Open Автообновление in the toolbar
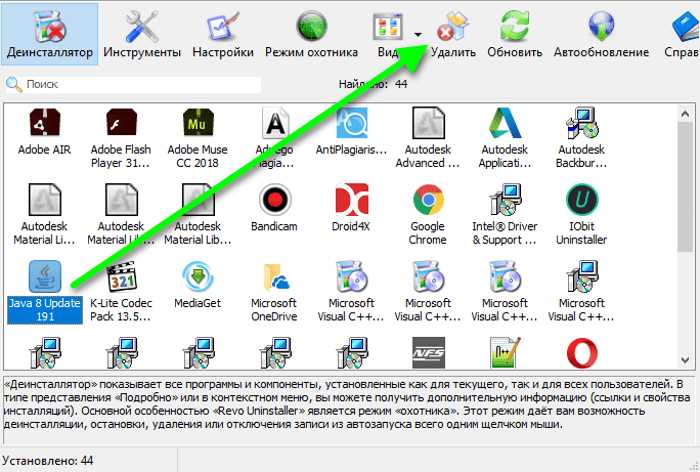Image resolution: width=700 pixels, height=472 pixels. (x=601, y=34)
